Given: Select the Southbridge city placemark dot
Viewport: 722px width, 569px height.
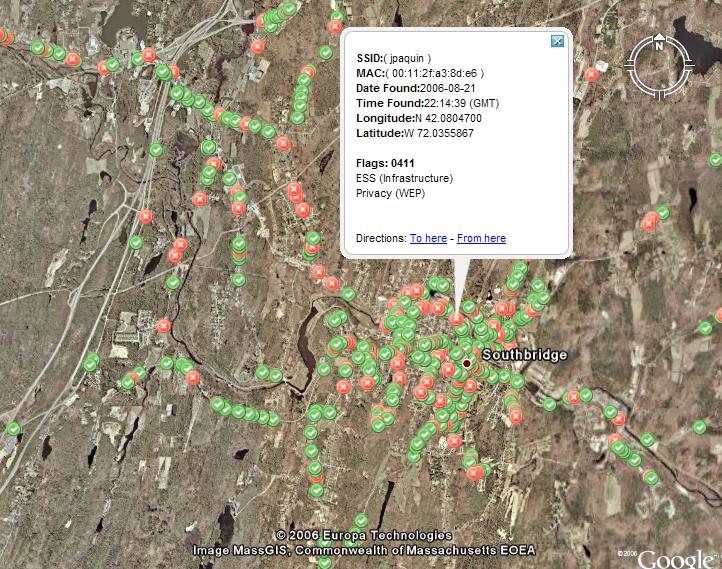Looking at the screenshot, I should tap(466, 364).
